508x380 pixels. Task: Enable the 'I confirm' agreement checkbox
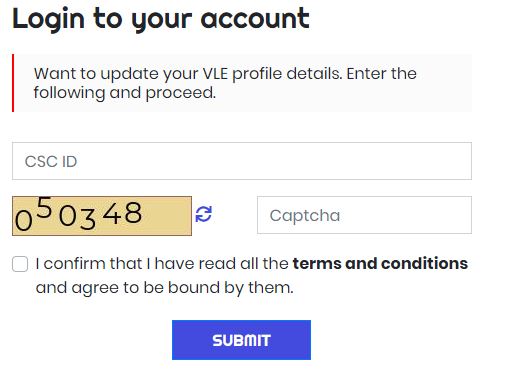(20, 264)
